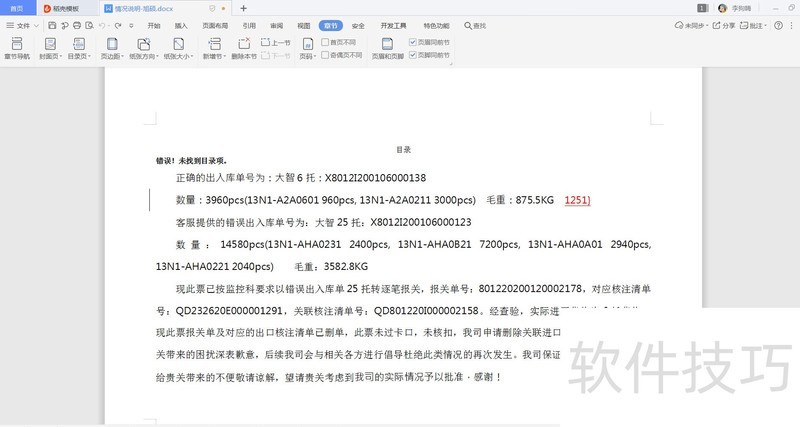The width and height of the screenshot is (800, 427).
Task: Click the text 13N1-AHA0221 2040pcs)
Action: (x=214, y=266)
